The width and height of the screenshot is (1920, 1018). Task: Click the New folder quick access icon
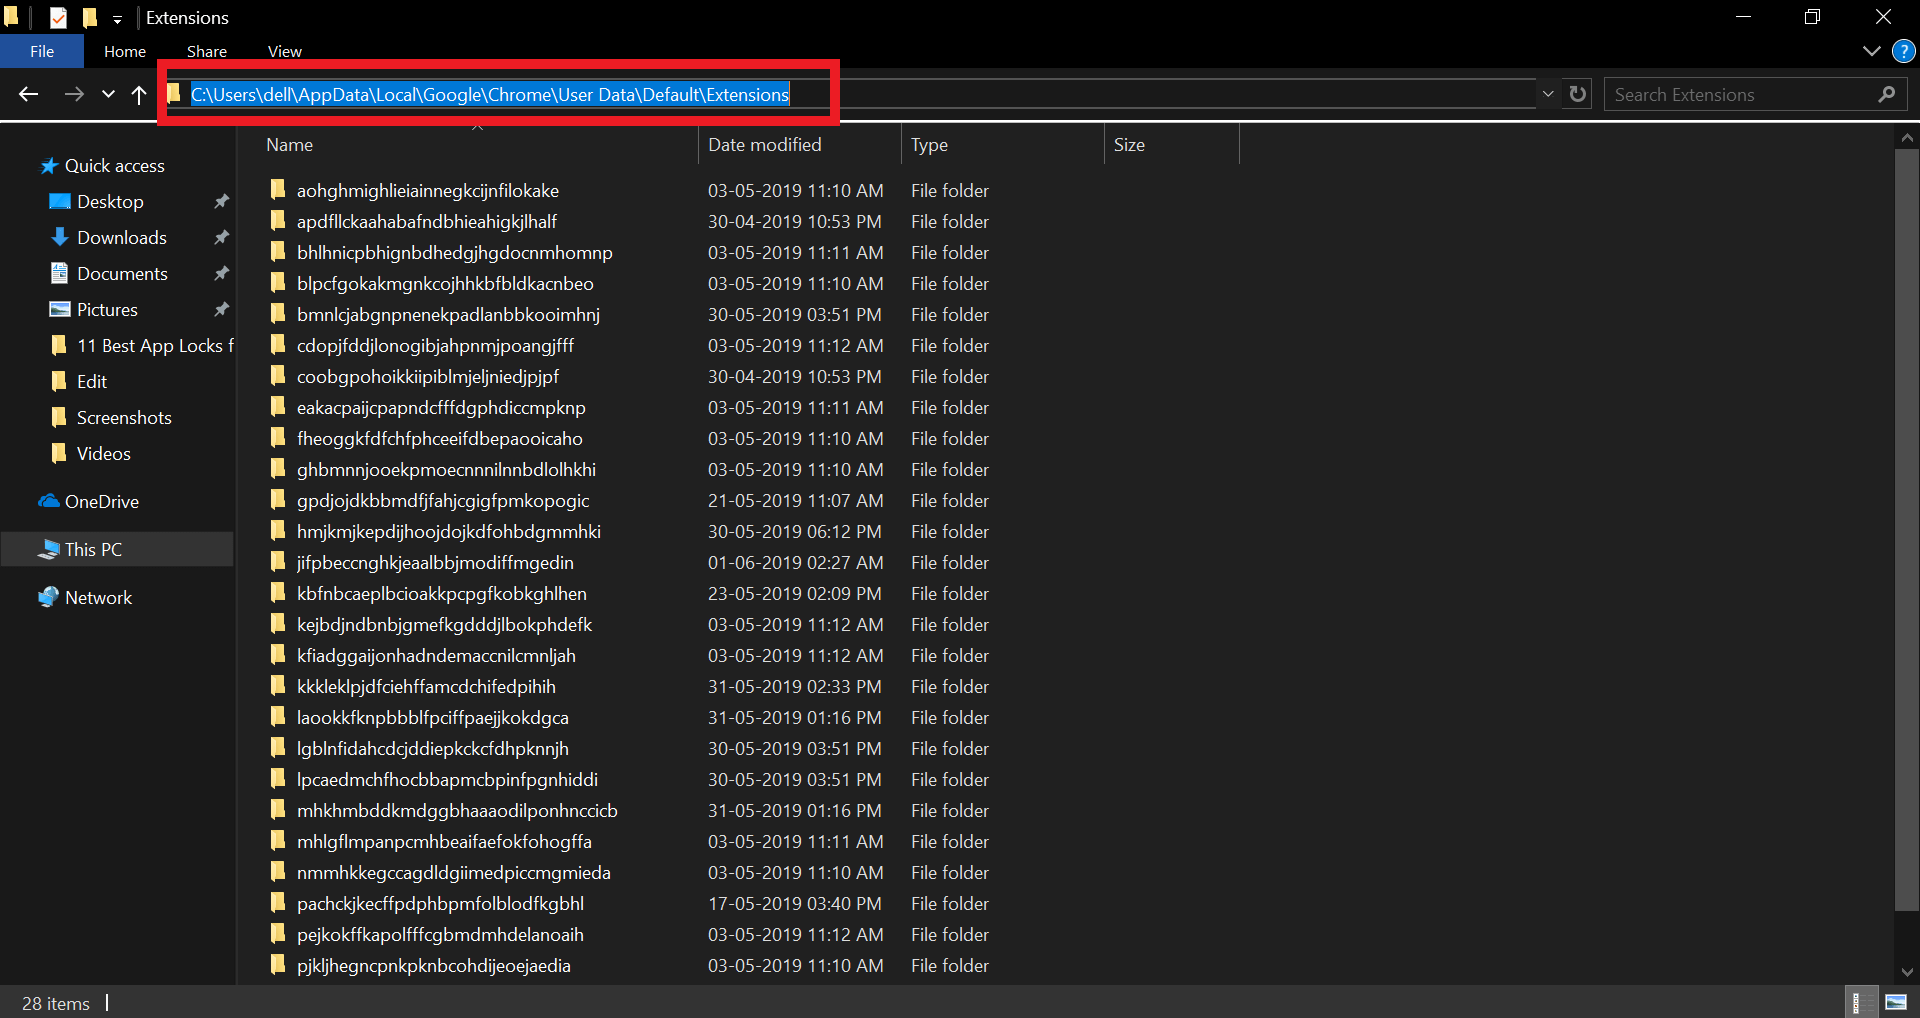[89, 17]
